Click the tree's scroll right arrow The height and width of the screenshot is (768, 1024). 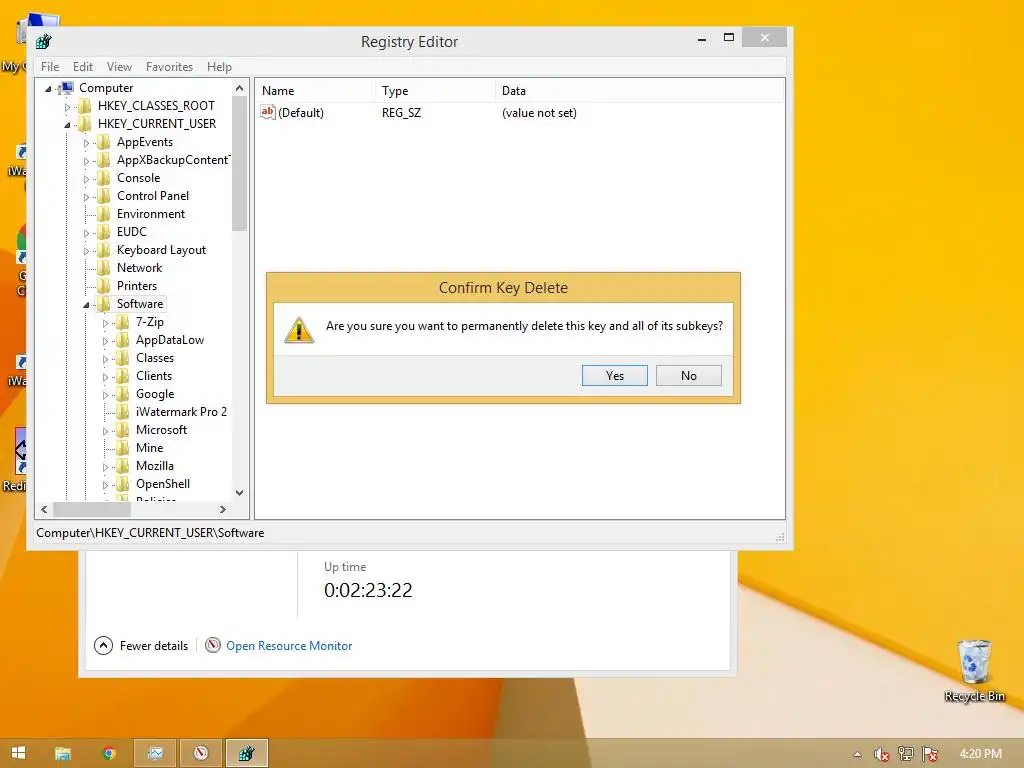click(223, 509)
